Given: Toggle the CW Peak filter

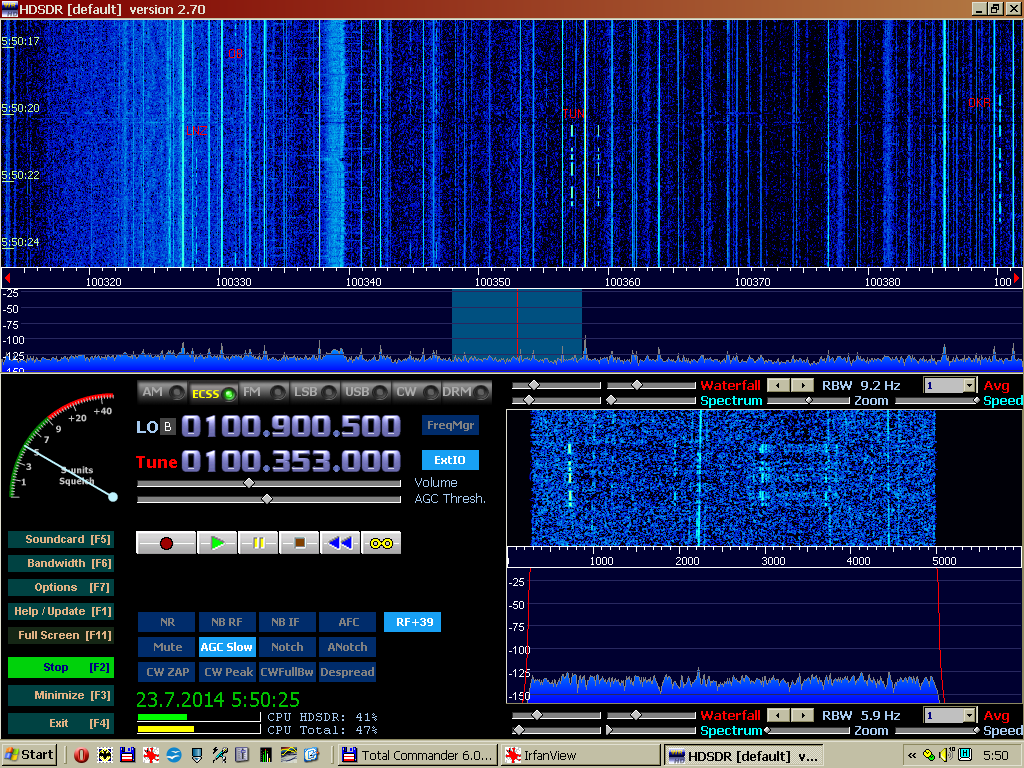Looking at the screenshot, I should [x=227, y=672].
